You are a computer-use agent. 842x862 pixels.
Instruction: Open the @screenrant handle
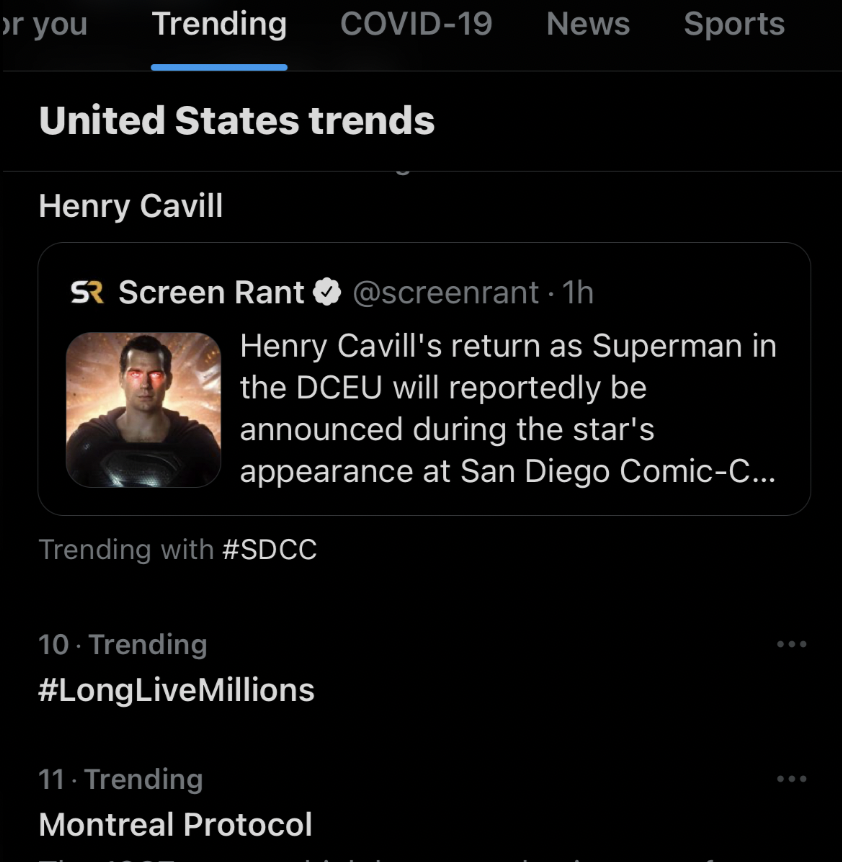tap(447, 293)
